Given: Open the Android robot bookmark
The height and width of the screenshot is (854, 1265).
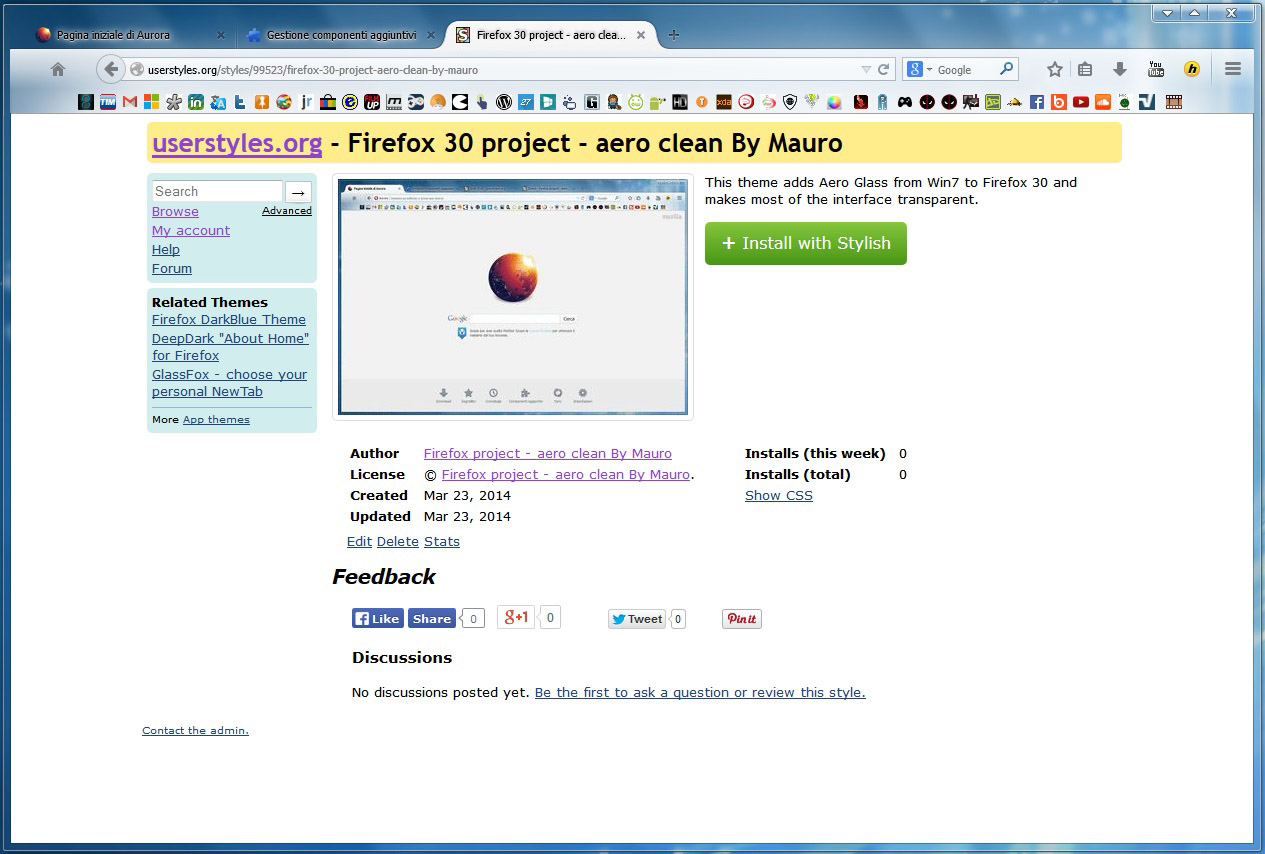Looking at the screenshot, I should click(657, 101).
